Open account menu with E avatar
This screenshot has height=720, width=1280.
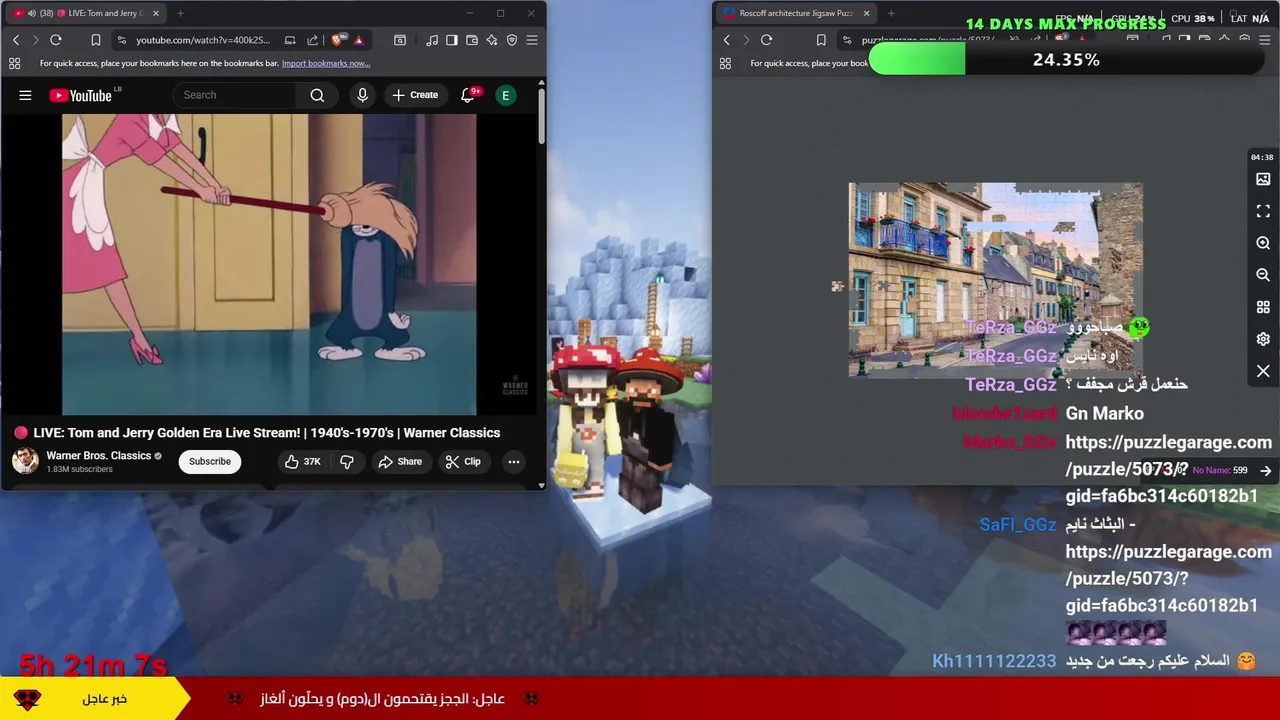(x=505, y=95)
